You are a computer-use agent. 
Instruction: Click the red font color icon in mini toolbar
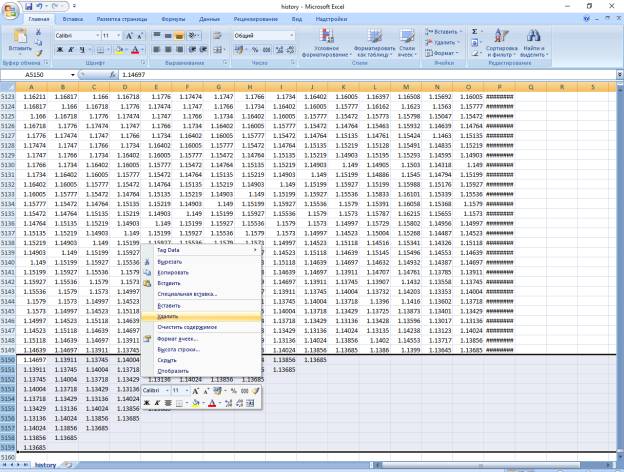pos(211,402)
